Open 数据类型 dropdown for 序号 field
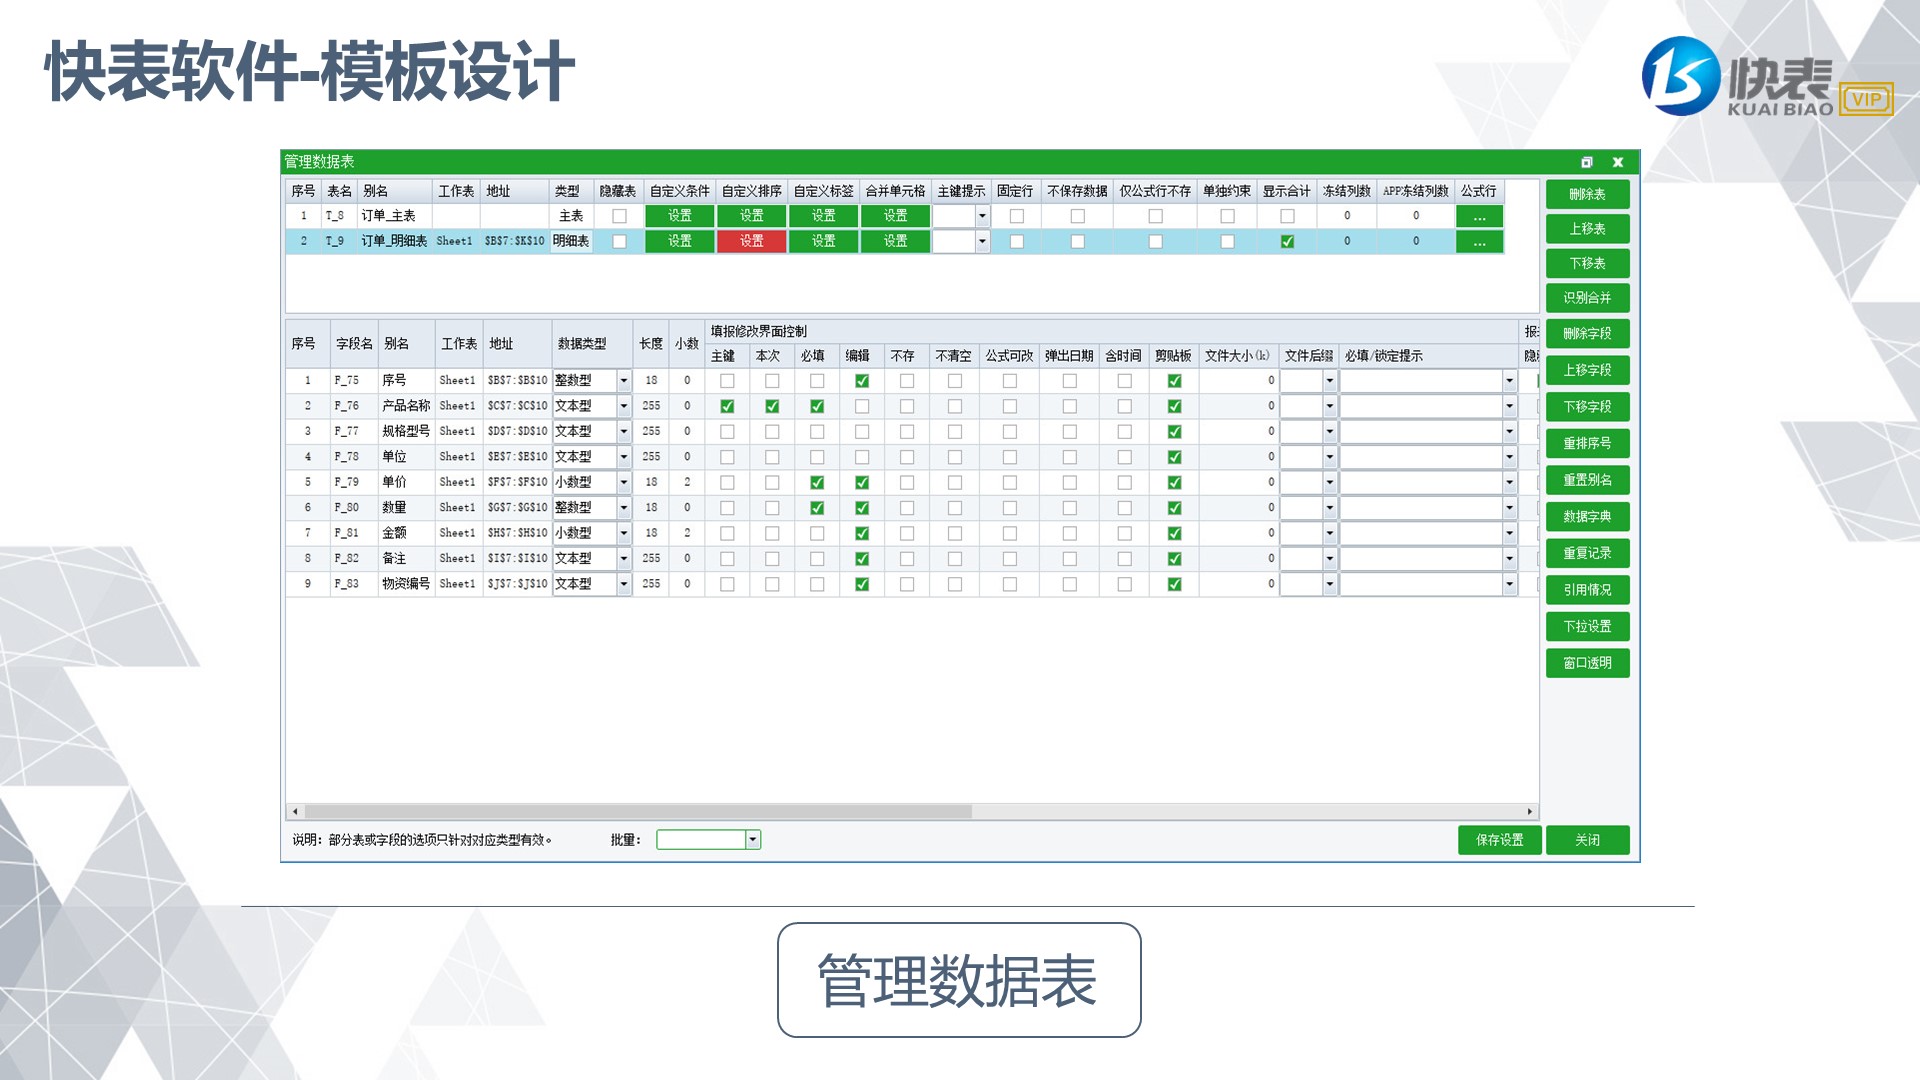 [x=624, y=381]
